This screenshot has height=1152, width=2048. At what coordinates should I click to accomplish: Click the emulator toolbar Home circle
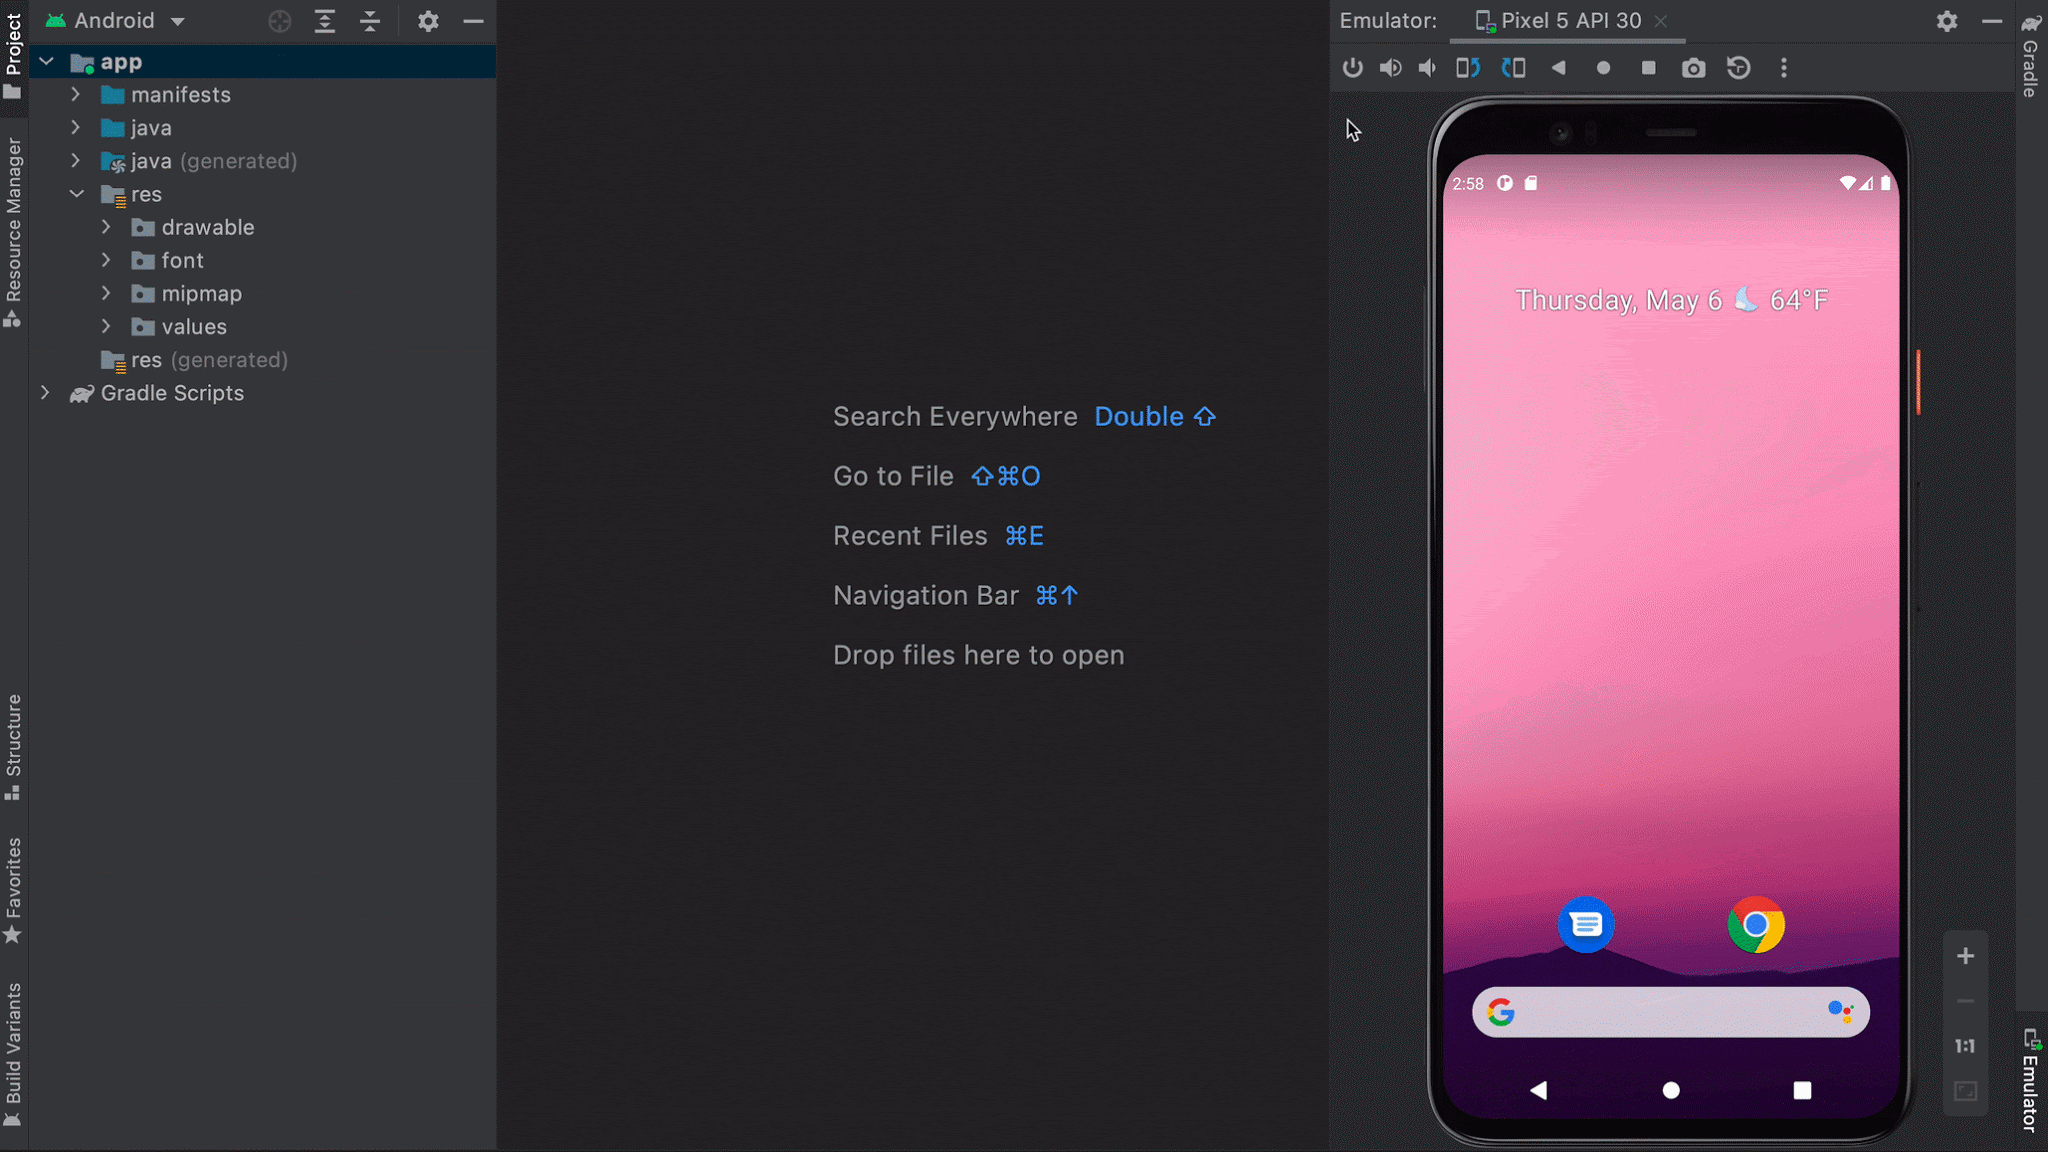1603,68
